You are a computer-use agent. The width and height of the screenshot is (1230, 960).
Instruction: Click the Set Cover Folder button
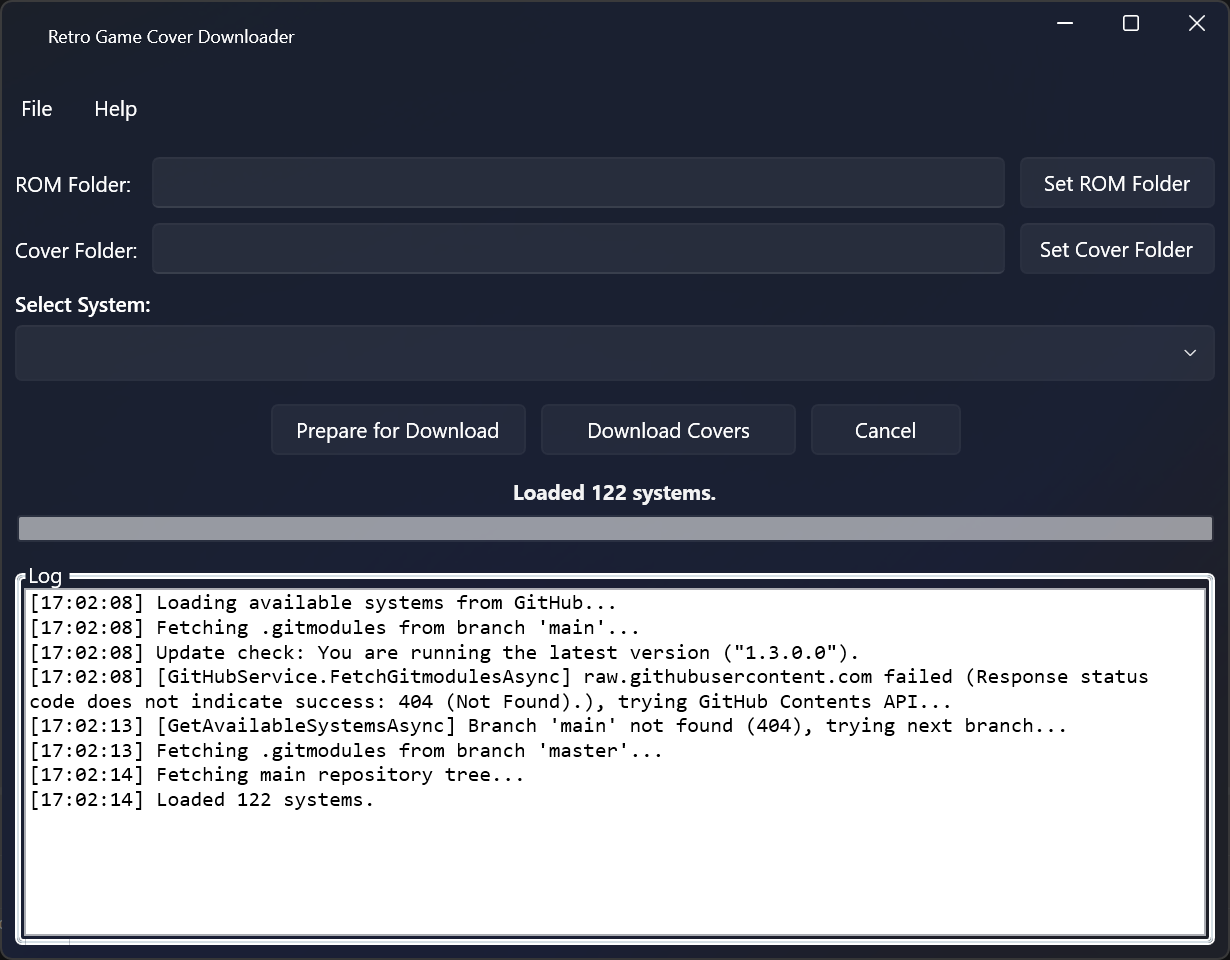click(x=1117, y=249)
